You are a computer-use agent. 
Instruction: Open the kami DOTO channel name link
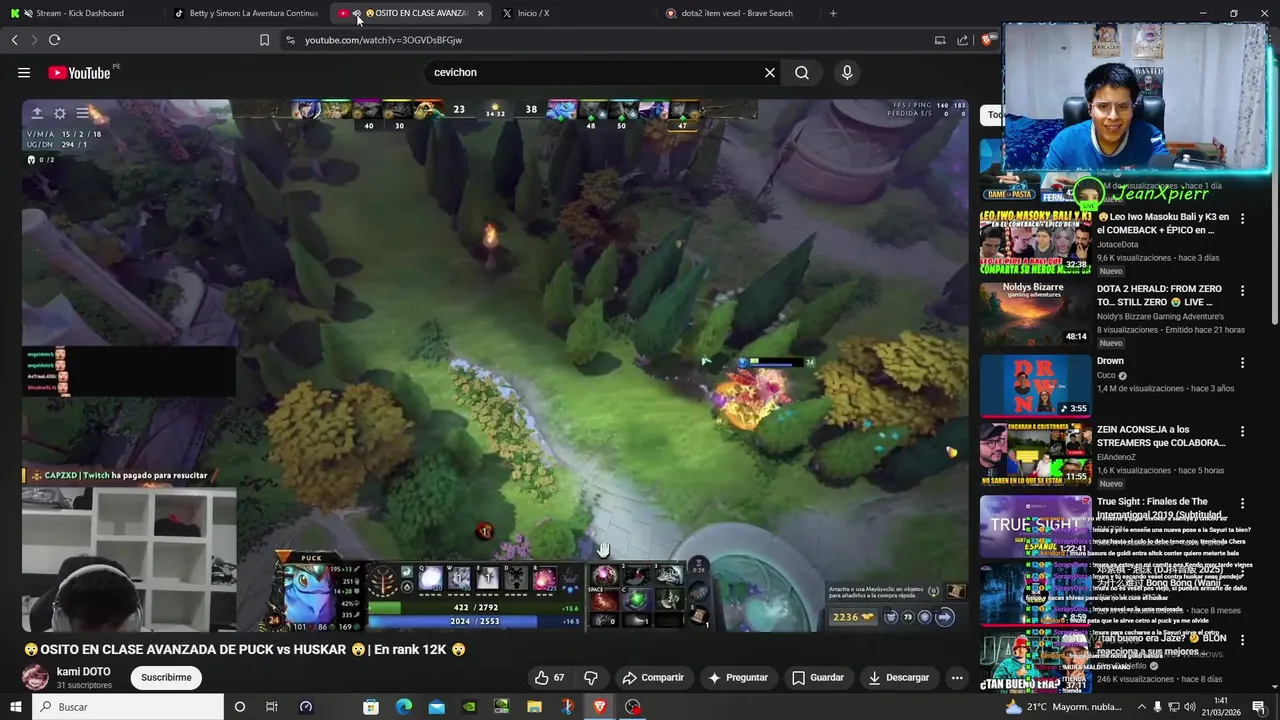pyautogui.click(x=84, y=672)
